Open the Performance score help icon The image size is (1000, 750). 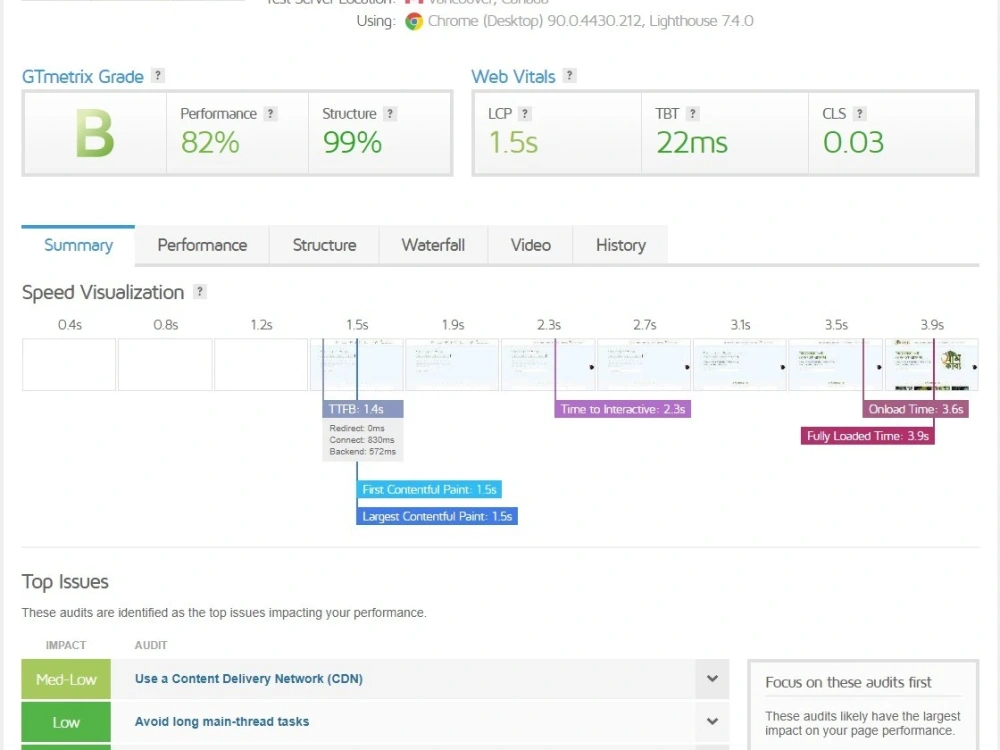click(x=270, y=114)
